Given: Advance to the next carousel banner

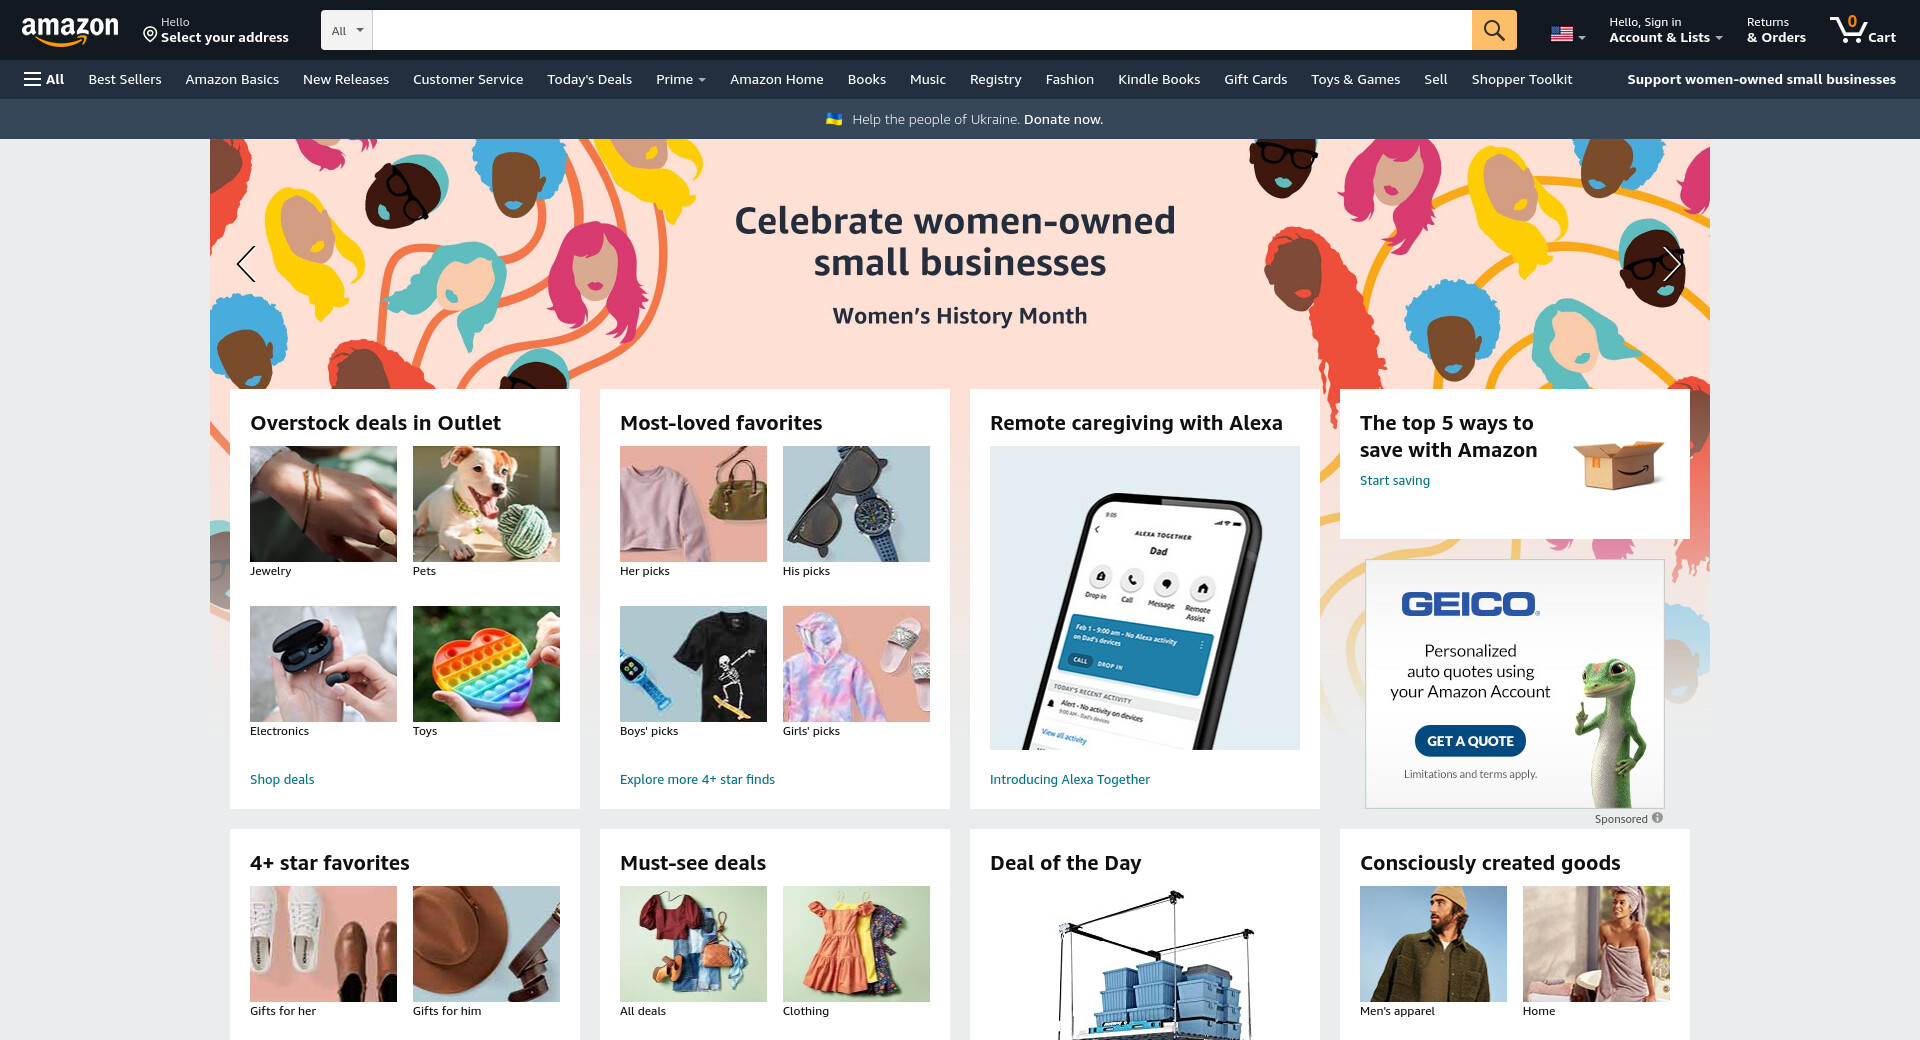Looking at the screenshot, I should tap(1672, 264).
